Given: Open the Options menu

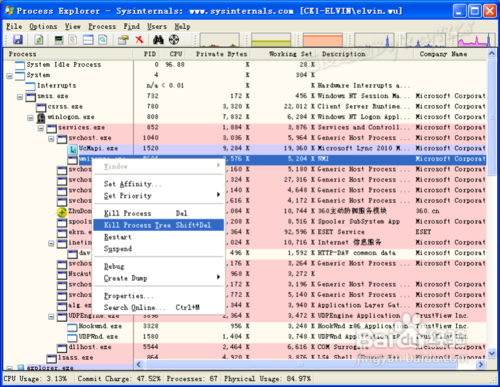Looking at the screenshot, I should 43,26.
